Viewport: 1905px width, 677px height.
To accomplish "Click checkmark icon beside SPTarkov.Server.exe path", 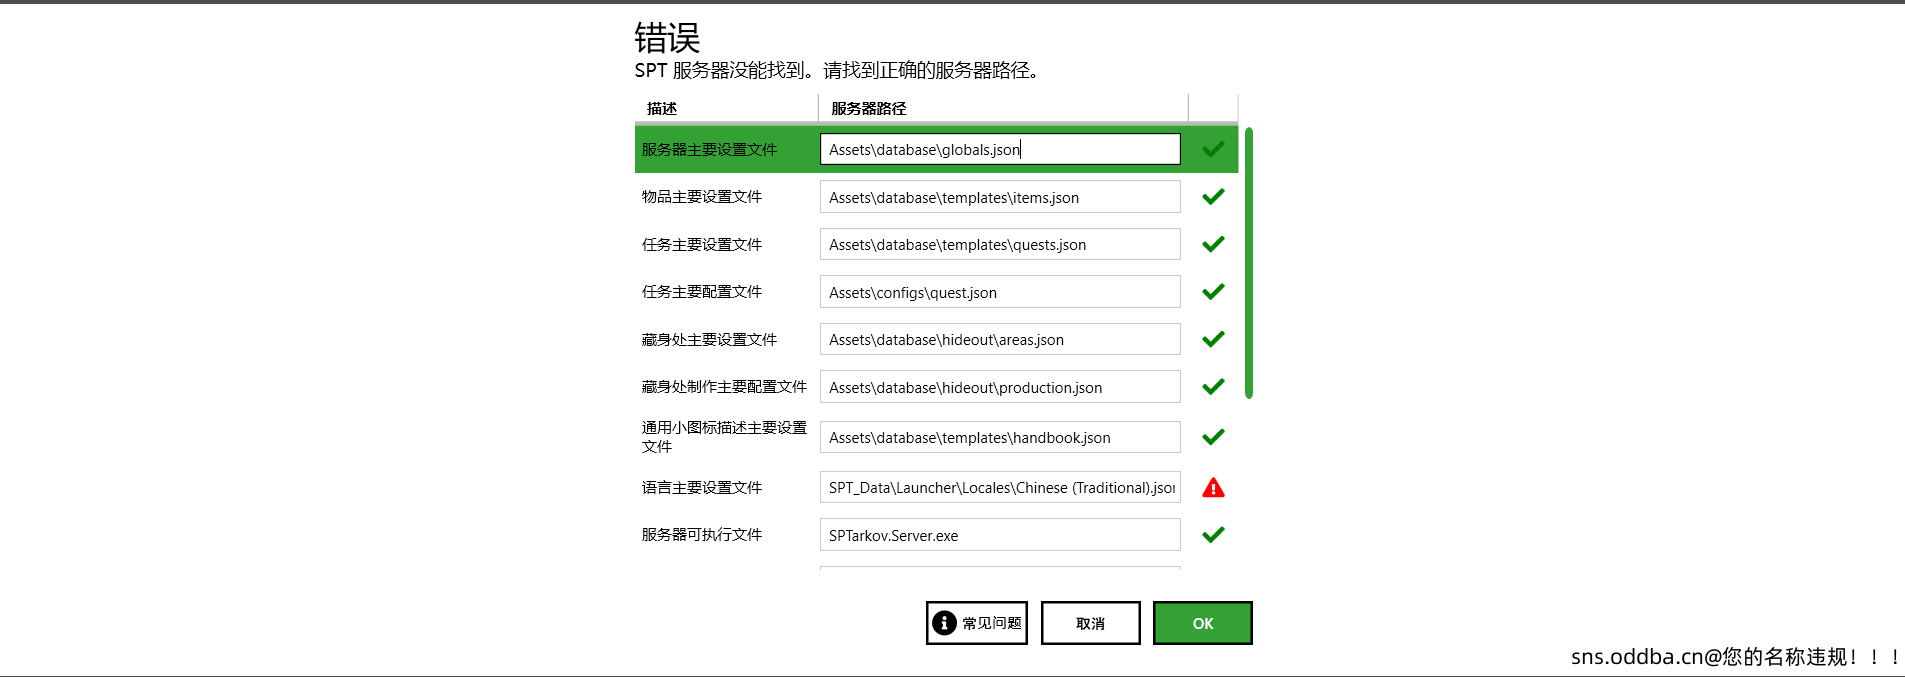I will click(1213, 535).
